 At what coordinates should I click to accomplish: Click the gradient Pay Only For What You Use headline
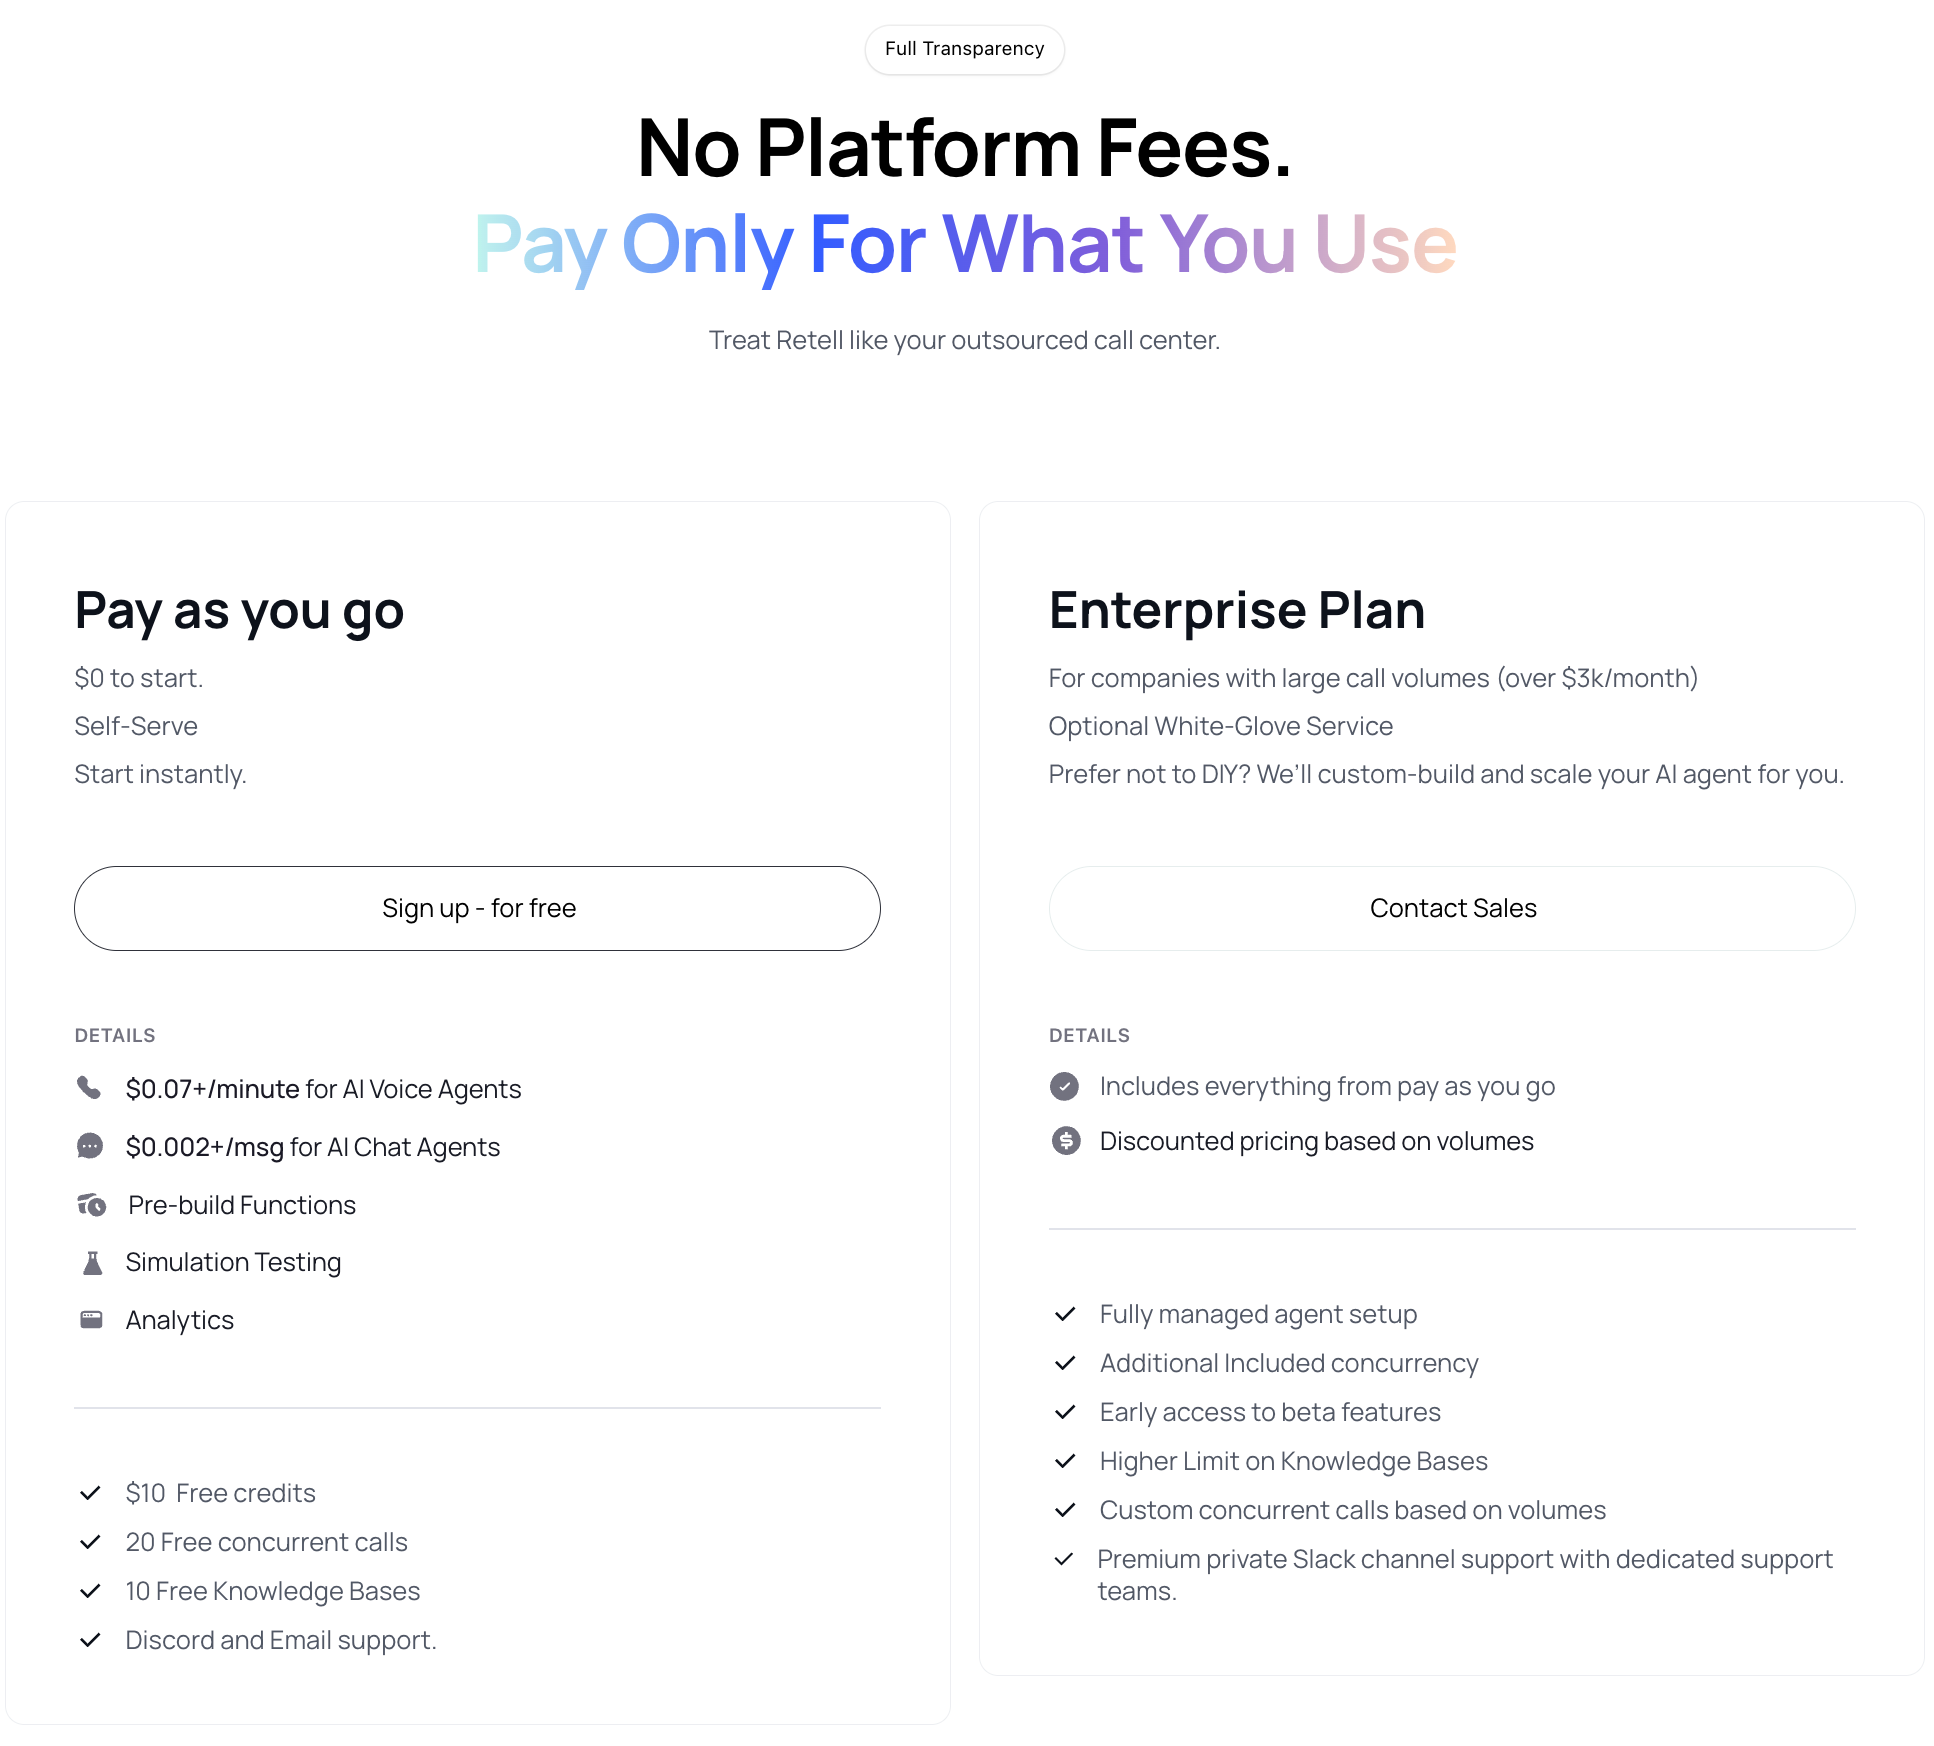point(964,245)
